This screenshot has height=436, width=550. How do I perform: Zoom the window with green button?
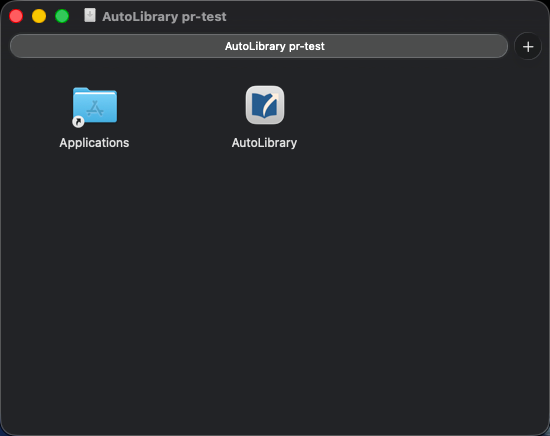pos(62,16)
